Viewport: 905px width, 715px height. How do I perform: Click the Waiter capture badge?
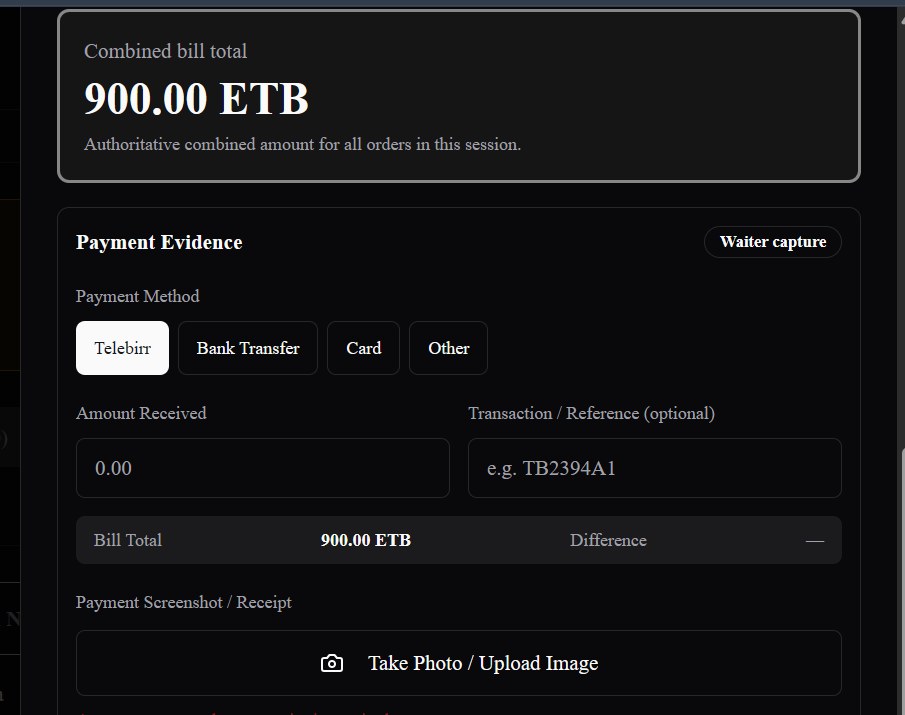[773, 242]
